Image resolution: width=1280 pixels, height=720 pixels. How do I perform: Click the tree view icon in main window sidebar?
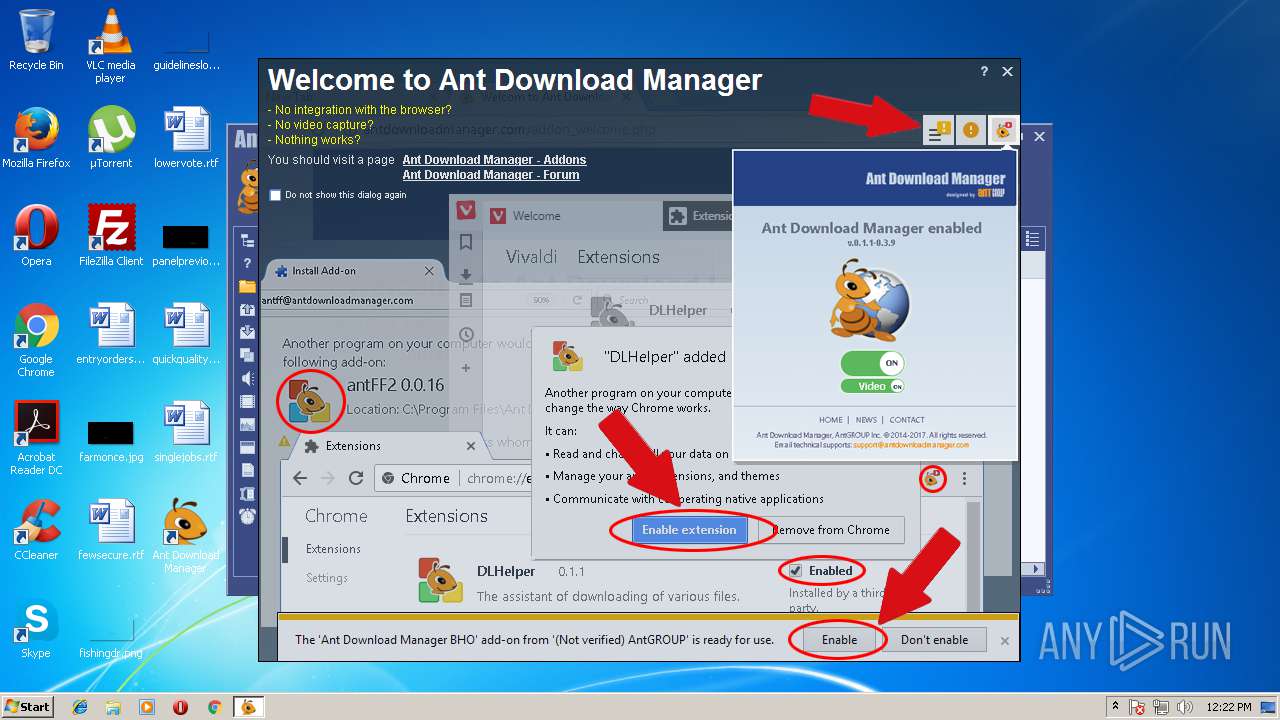coord(247,240)
